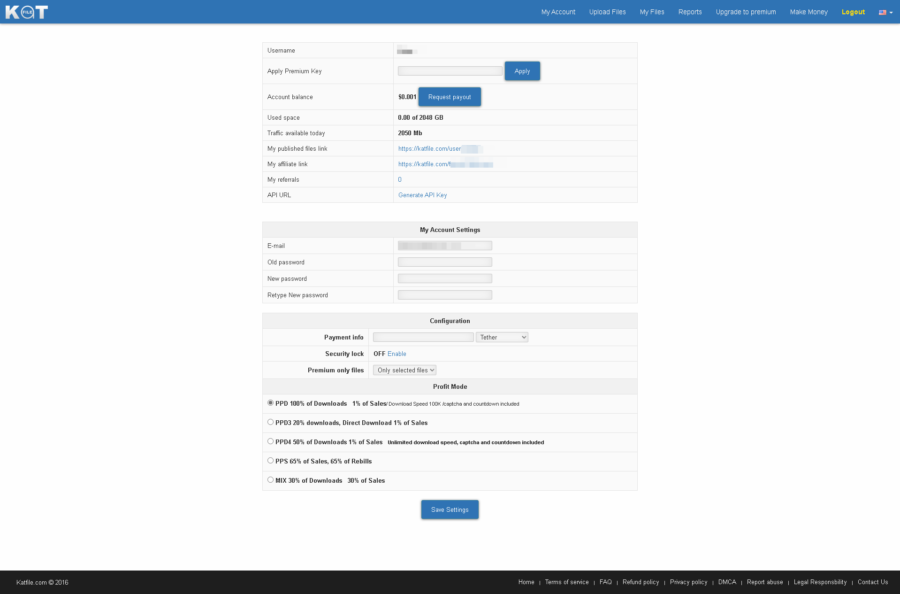900x594 pixels.
Task: Go to My Account menu item
Action: coord(558,12)
